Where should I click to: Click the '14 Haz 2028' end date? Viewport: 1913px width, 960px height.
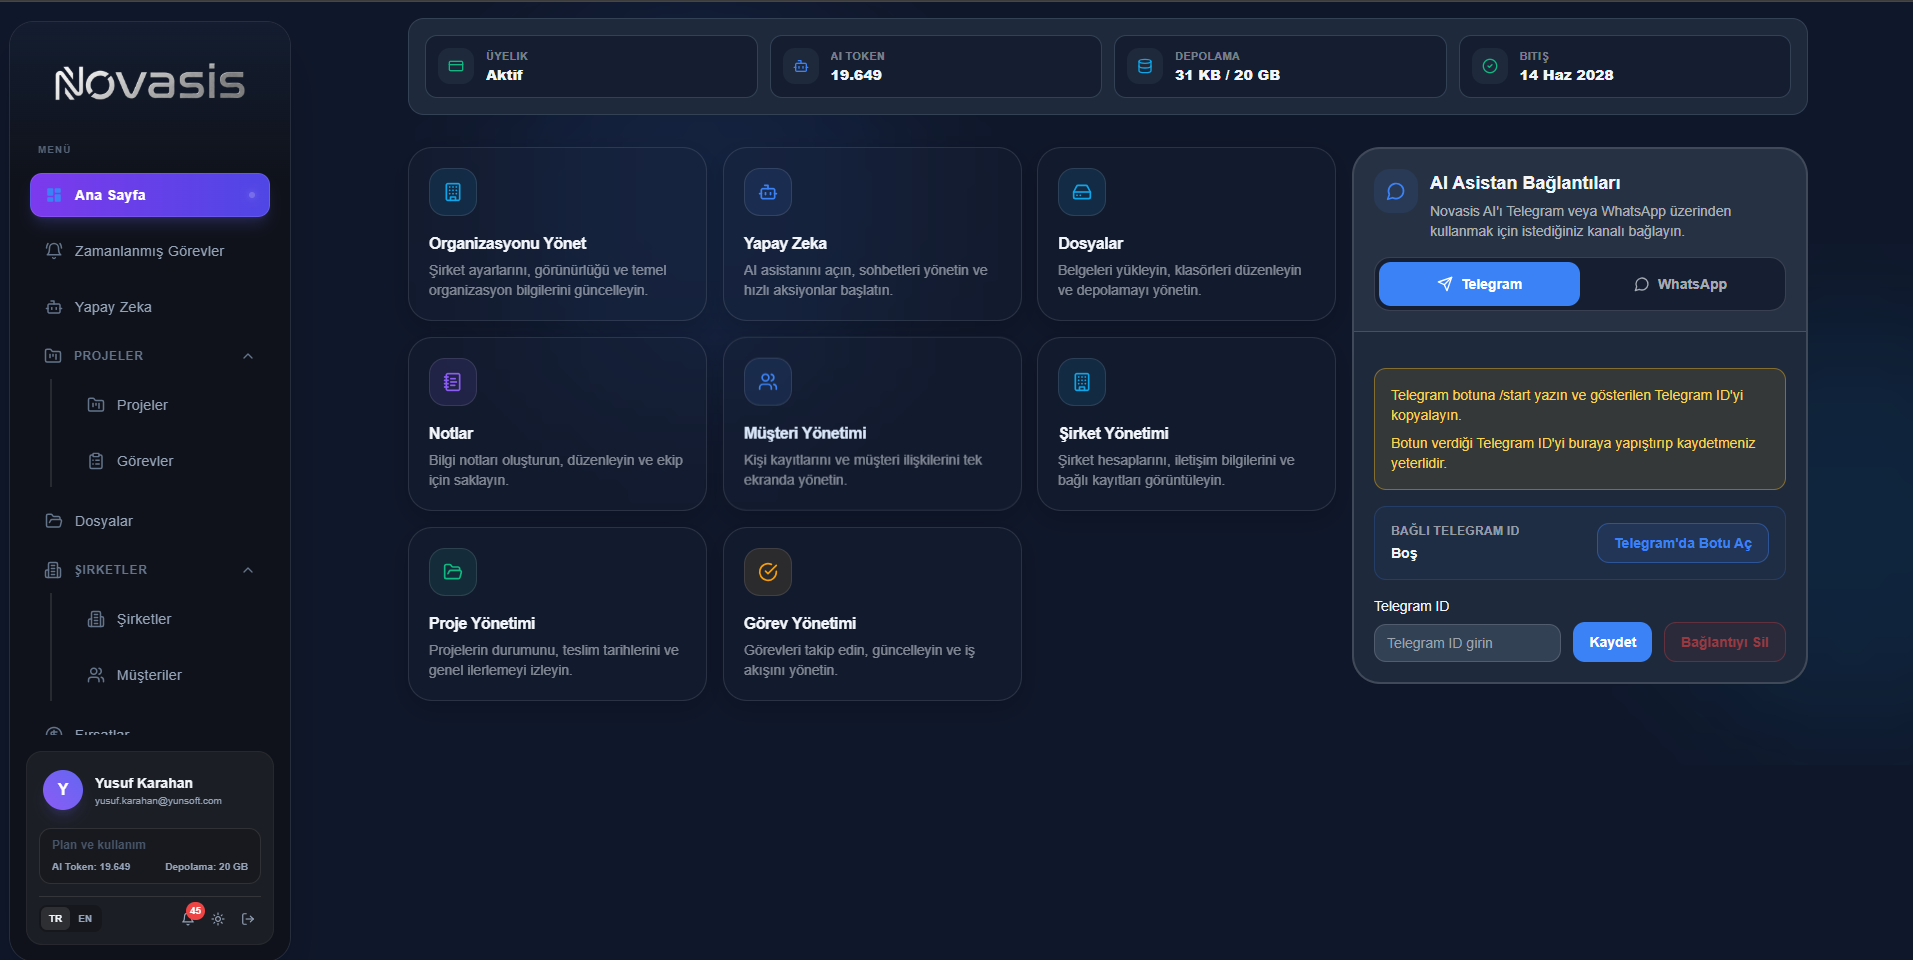pos(1566,75)
